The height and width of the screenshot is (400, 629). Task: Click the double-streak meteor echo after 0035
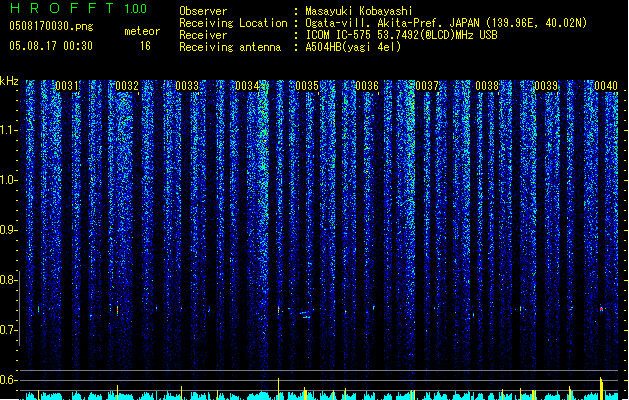click(306, 315)
